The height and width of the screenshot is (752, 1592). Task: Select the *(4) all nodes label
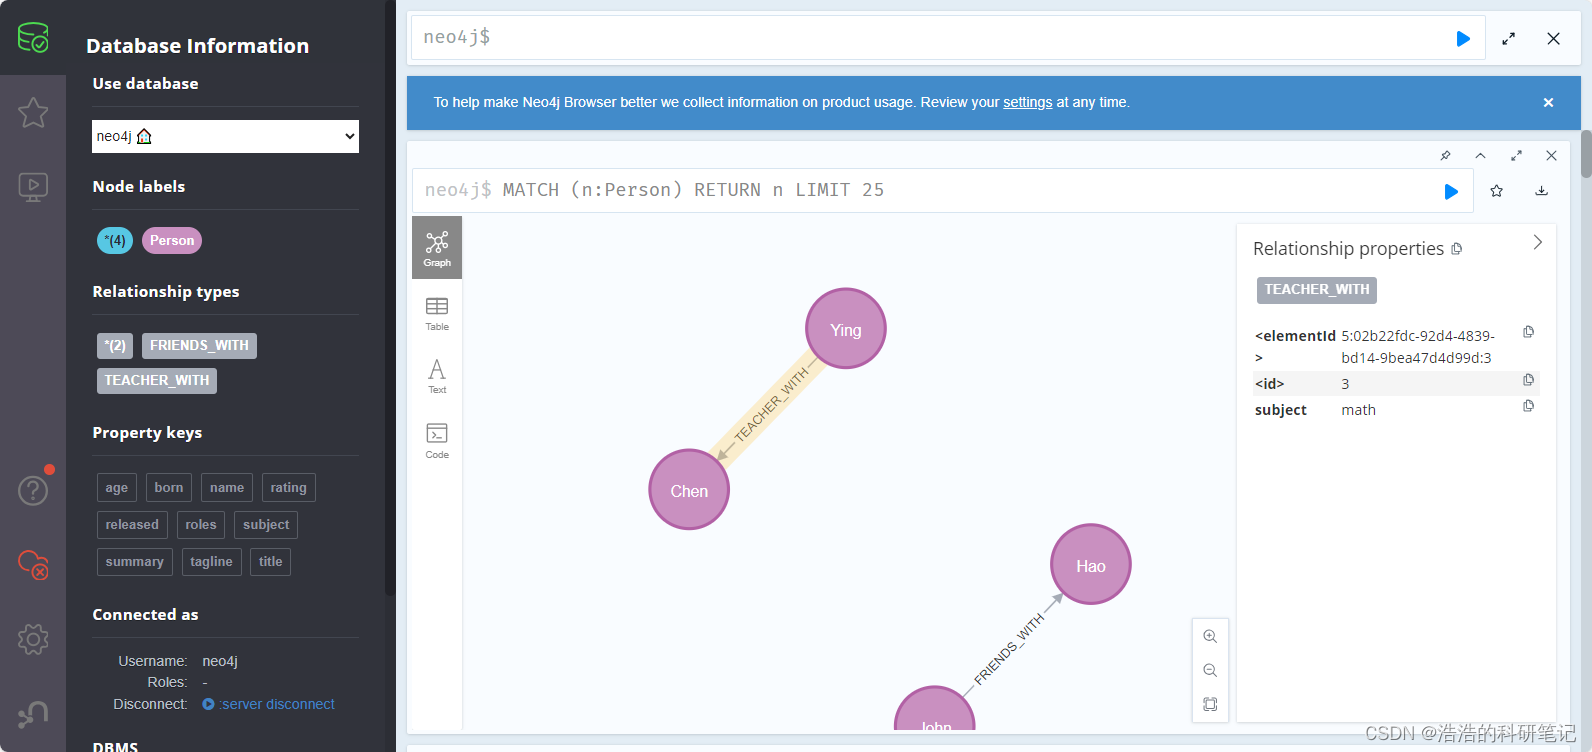[x=115, y=240]
